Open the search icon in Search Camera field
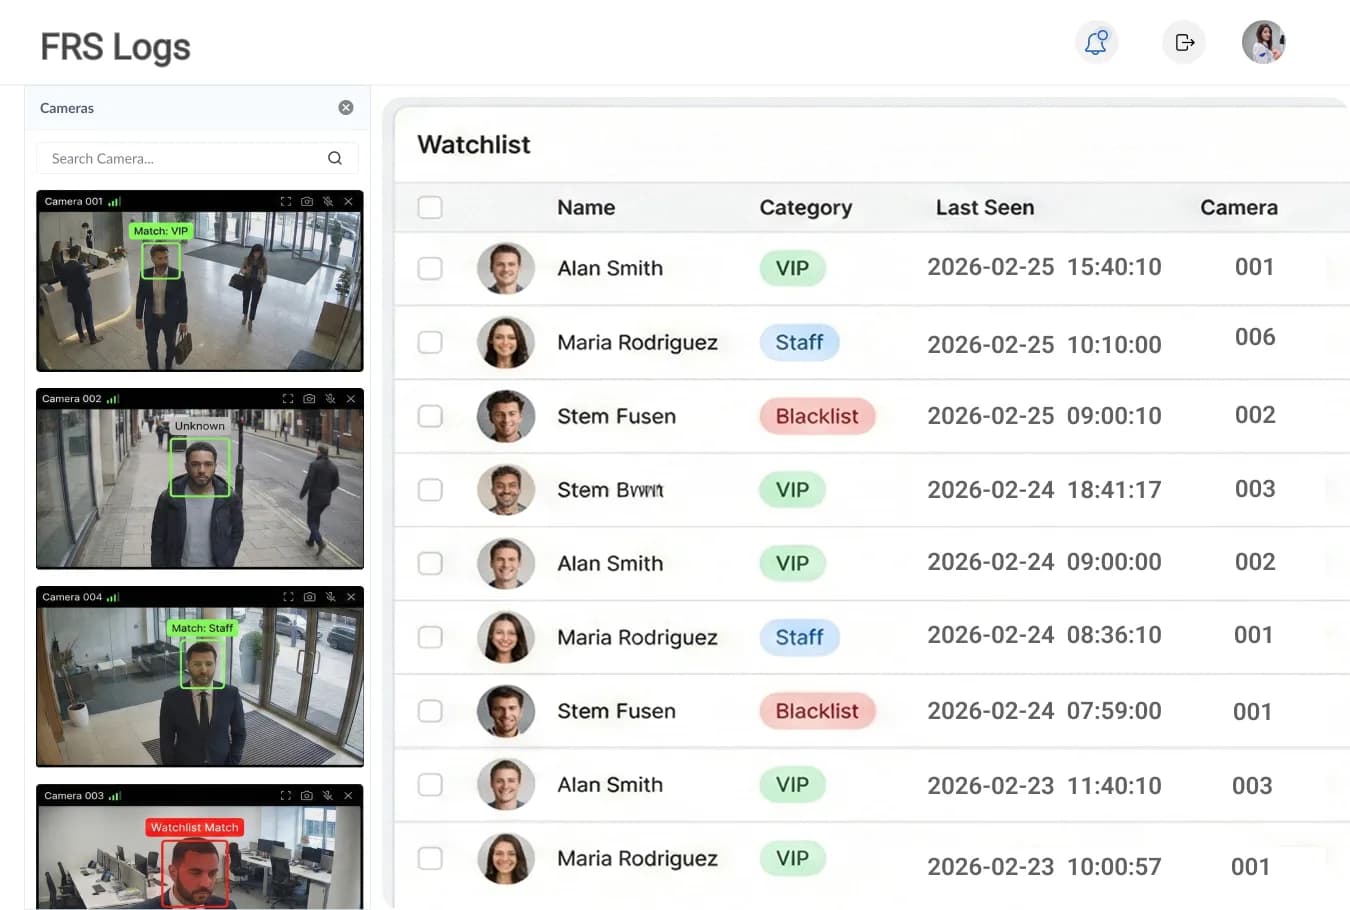 (335, 158)
